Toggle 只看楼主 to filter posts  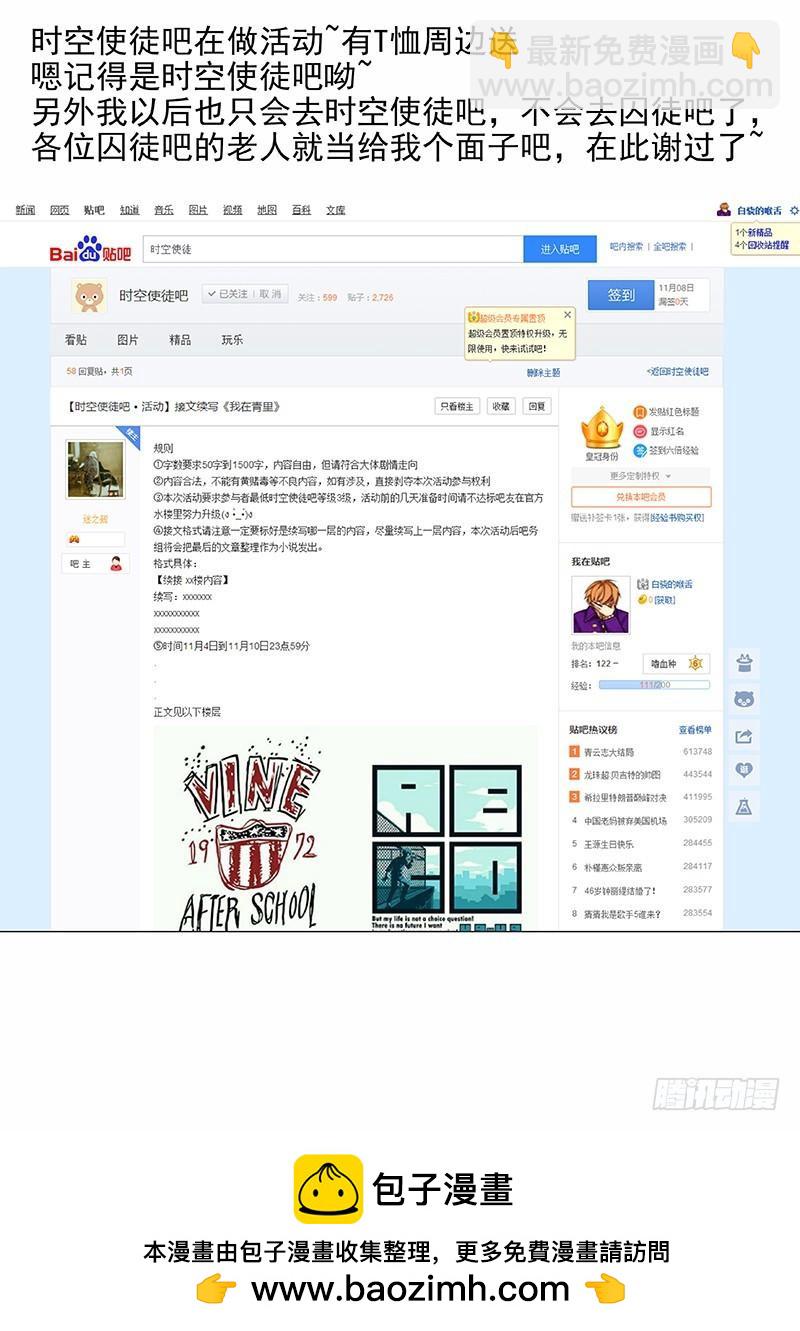457,406
